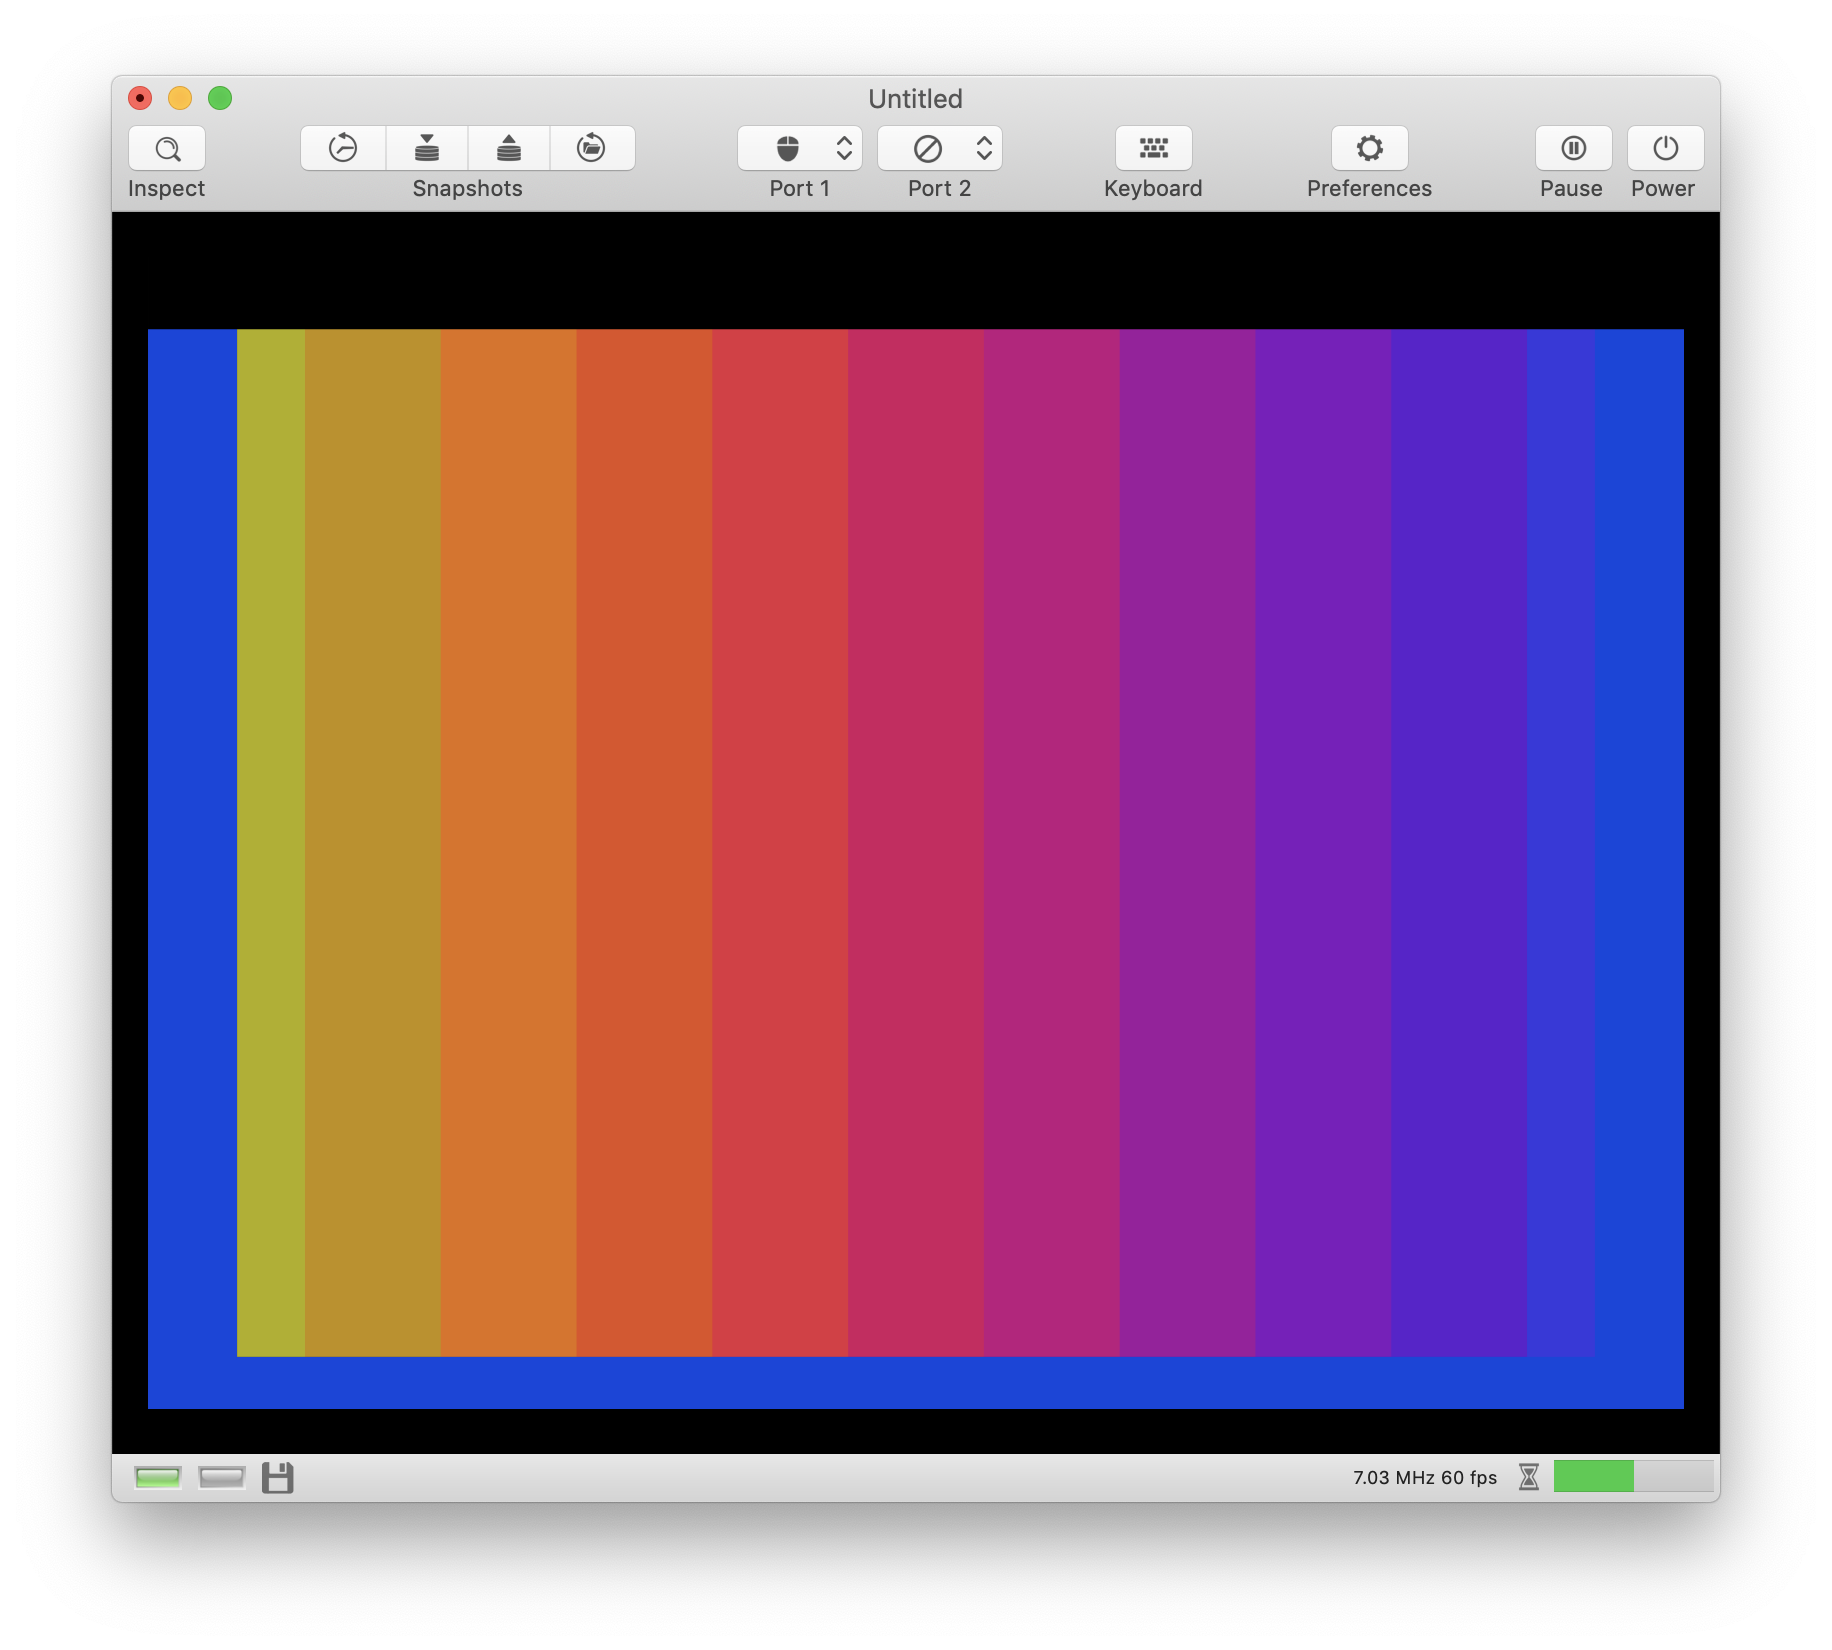Take a snapshot with the down-arrow icon
Viewport: 1832px width, 1650px height.
click(x=427, y=148)
